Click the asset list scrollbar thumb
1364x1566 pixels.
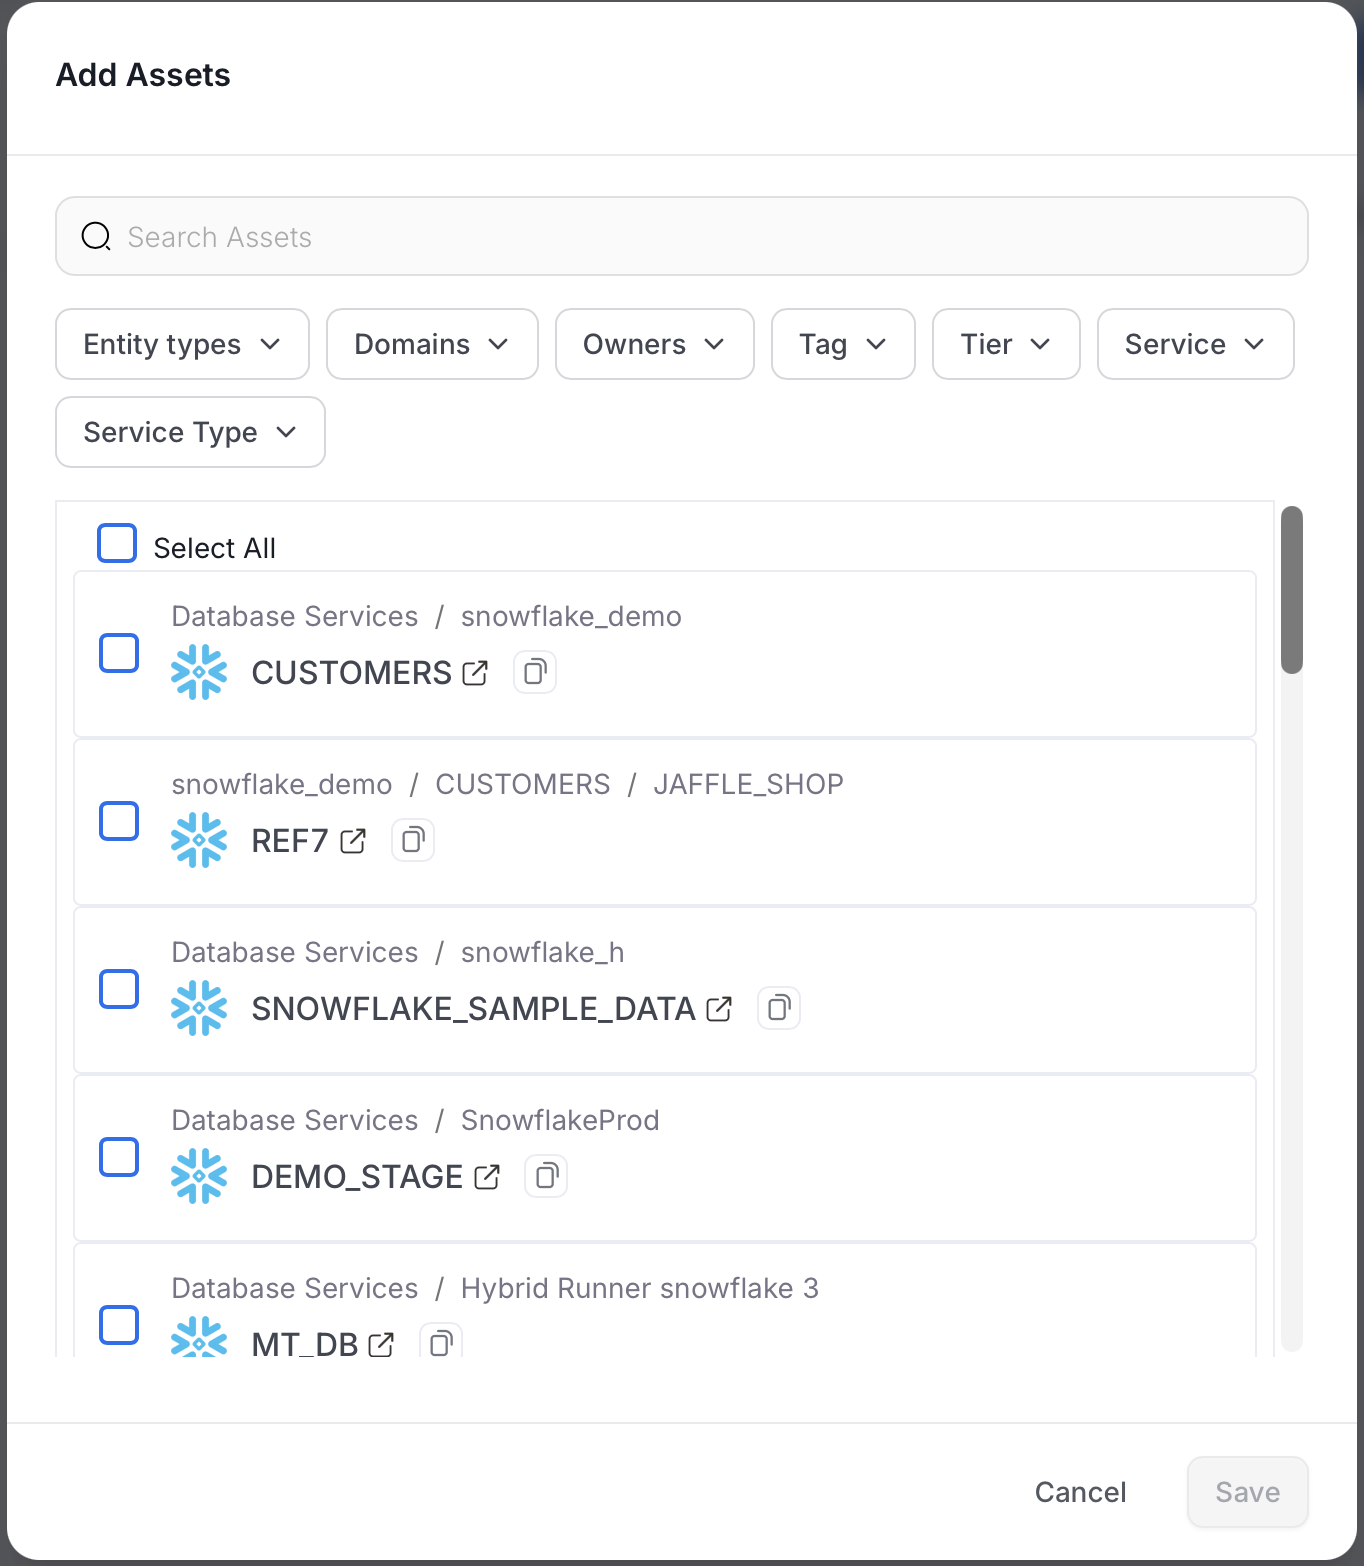click(x=1292, y=590)
